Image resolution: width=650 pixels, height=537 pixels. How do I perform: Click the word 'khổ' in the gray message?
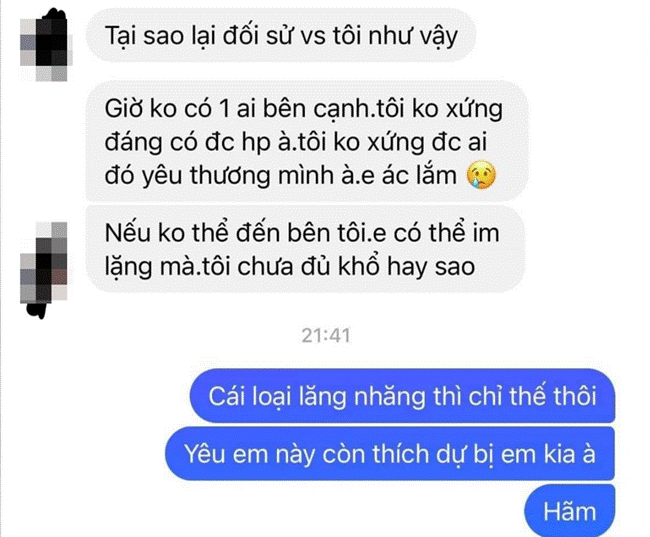click(x=359, y=265)
